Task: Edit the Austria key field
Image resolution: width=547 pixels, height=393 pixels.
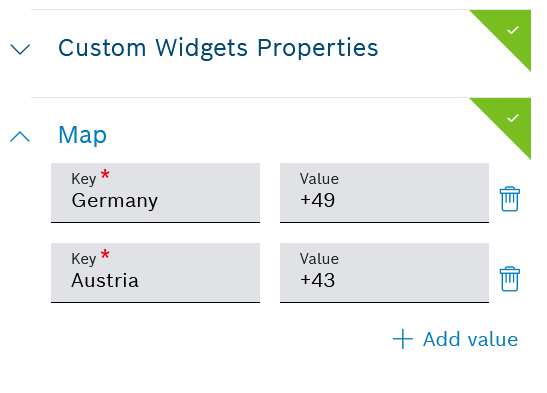Action: pos(155,273)
